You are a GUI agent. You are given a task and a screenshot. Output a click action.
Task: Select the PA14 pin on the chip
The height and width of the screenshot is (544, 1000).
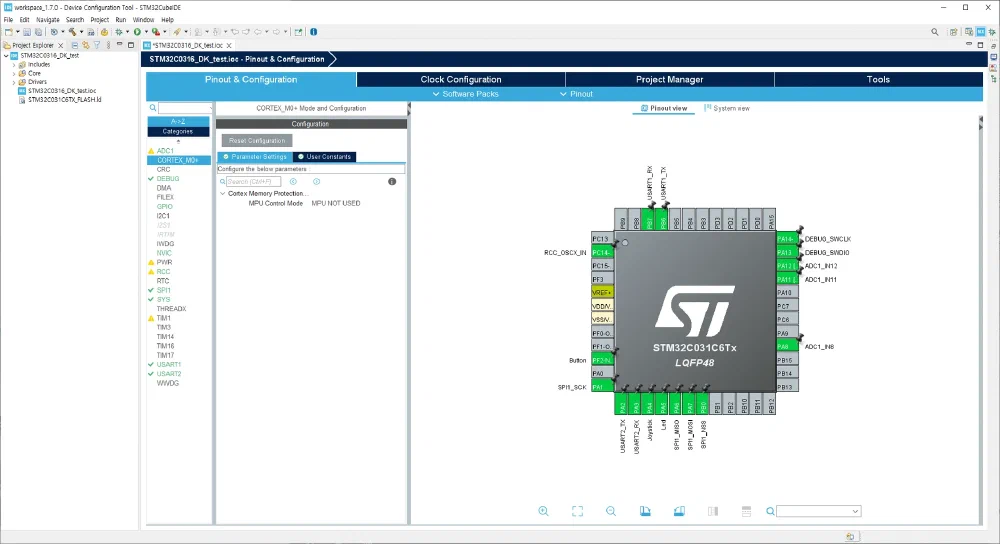pos(785,239)
